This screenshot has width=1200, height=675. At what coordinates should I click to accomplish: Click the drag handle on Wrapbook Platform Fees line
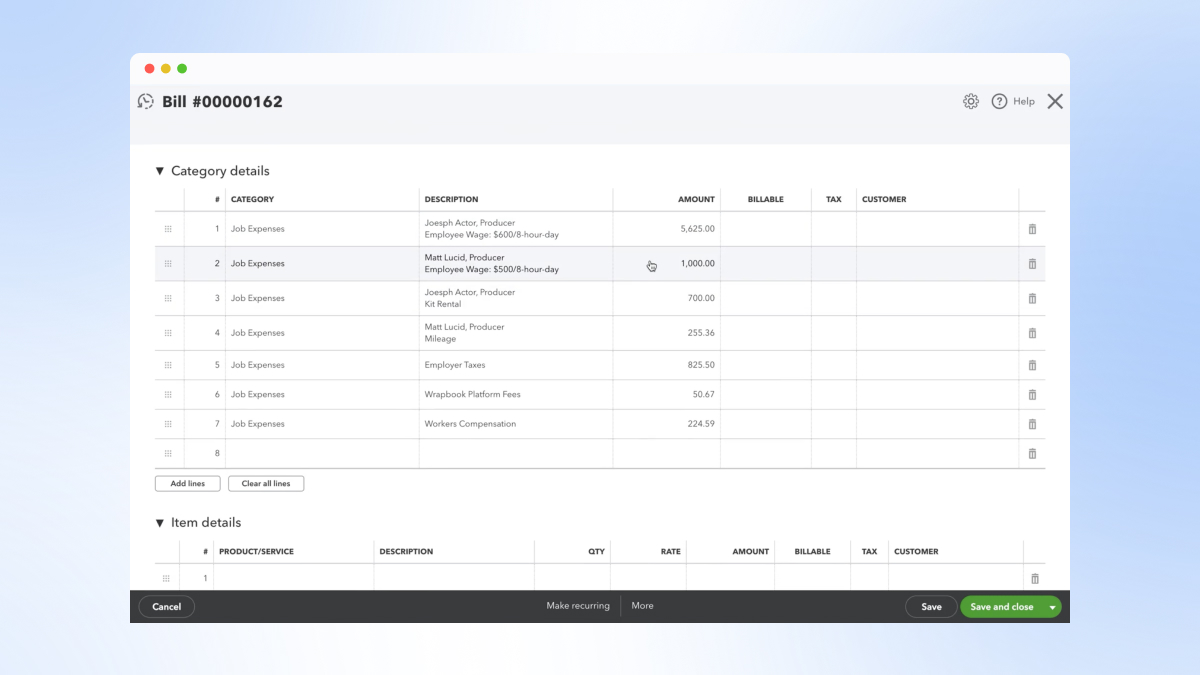(x=168, y=394)
